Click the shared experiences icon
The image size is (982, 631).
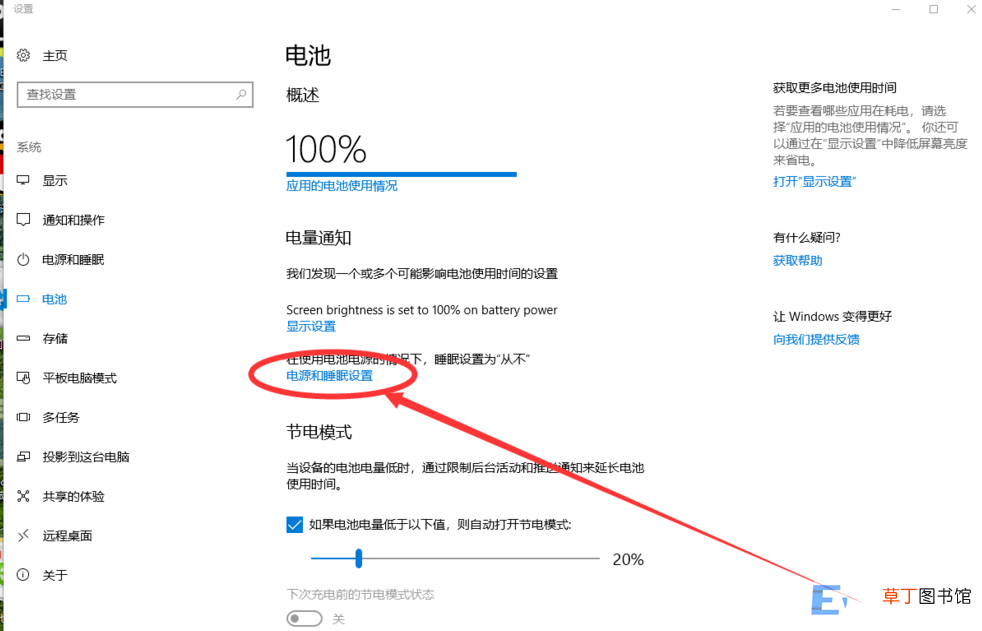click(x=23, y=496)
